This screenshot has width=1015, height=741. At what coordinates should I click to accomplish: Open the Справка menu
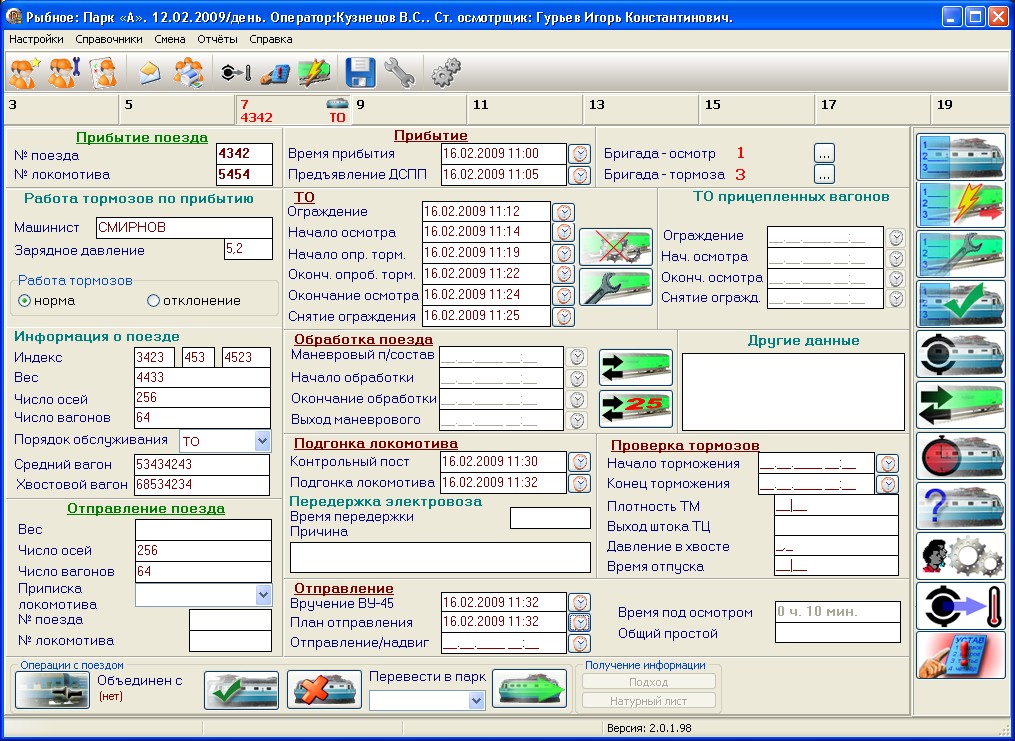click(x=271, y=39)
